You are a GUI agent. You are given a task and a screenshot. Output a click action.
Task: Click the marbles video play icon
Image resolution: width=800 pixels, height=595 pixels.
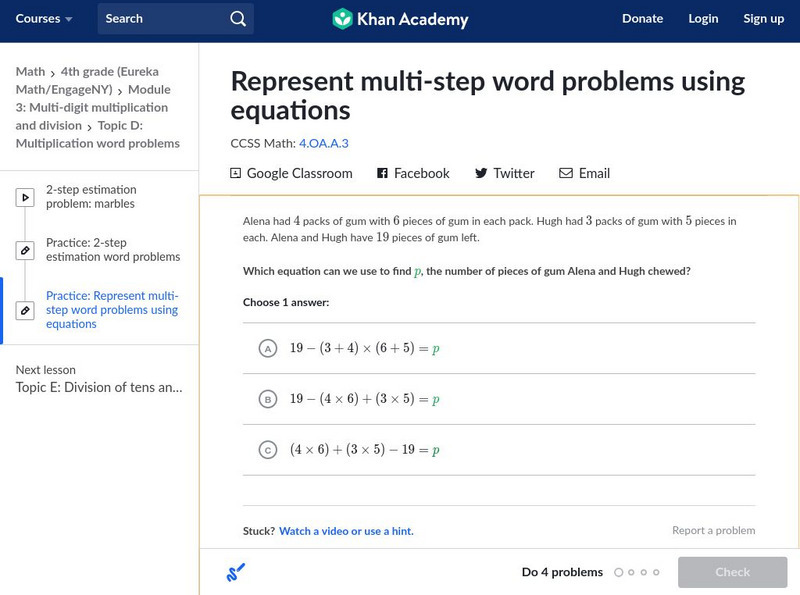24,198
